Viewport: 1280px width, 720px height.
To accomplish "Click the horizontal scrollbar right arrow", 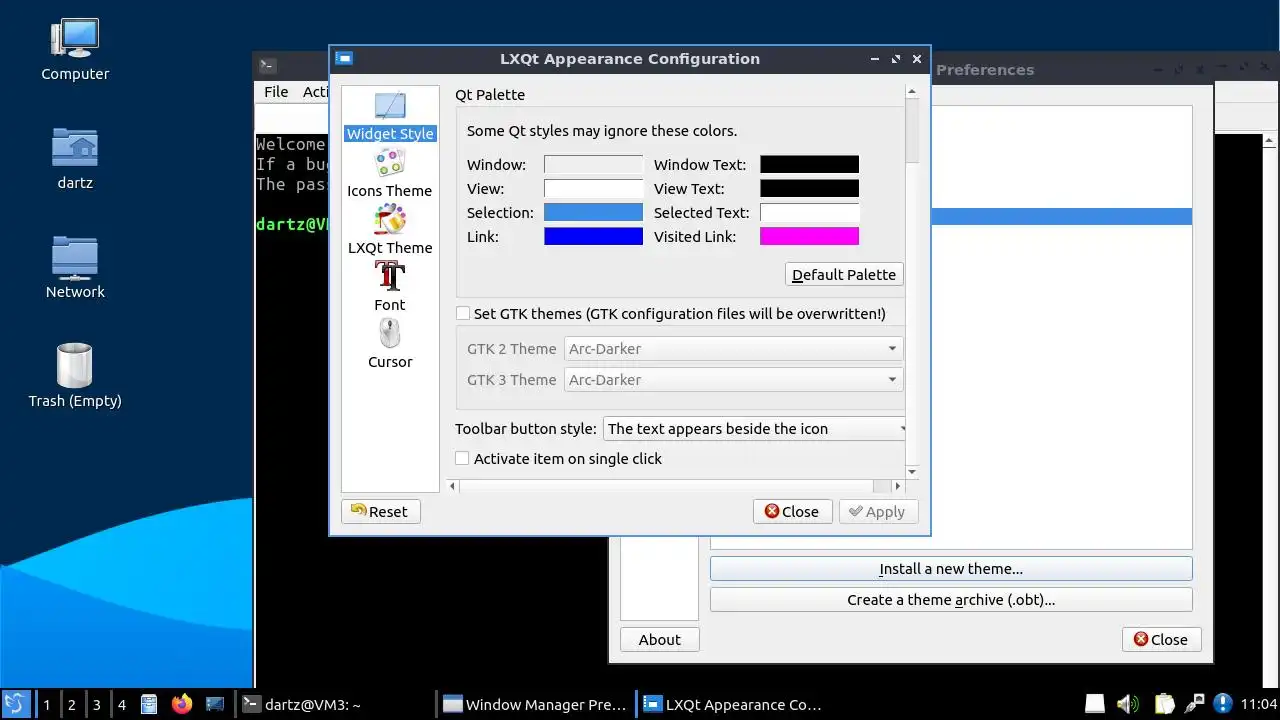I will (x=897, y=486).
